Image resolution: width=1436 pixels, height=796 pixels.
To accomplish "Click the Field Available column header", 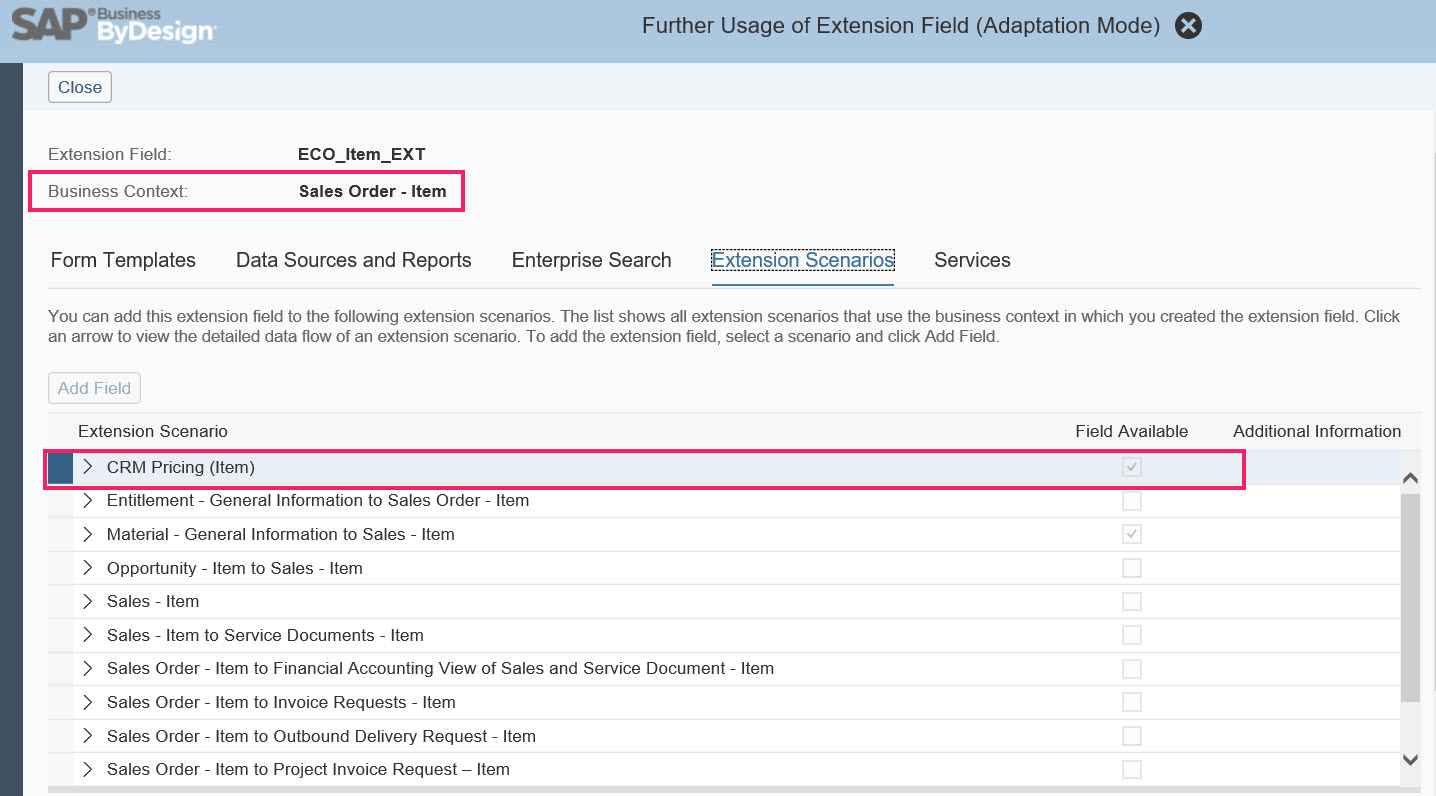I will 1132,431.
